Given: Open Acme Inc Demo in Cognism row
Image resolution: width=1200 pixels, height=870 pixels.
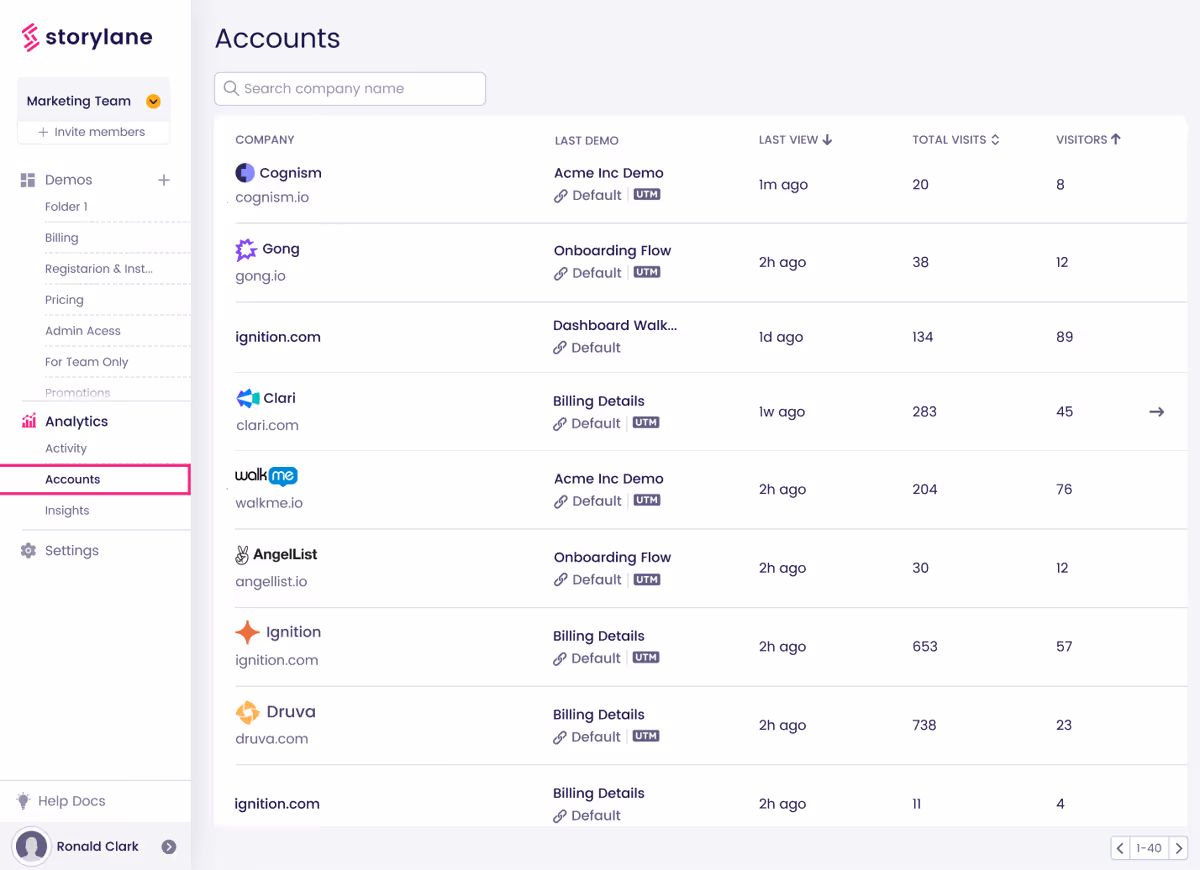Looking at the screenshot, I should coord(609,173).
